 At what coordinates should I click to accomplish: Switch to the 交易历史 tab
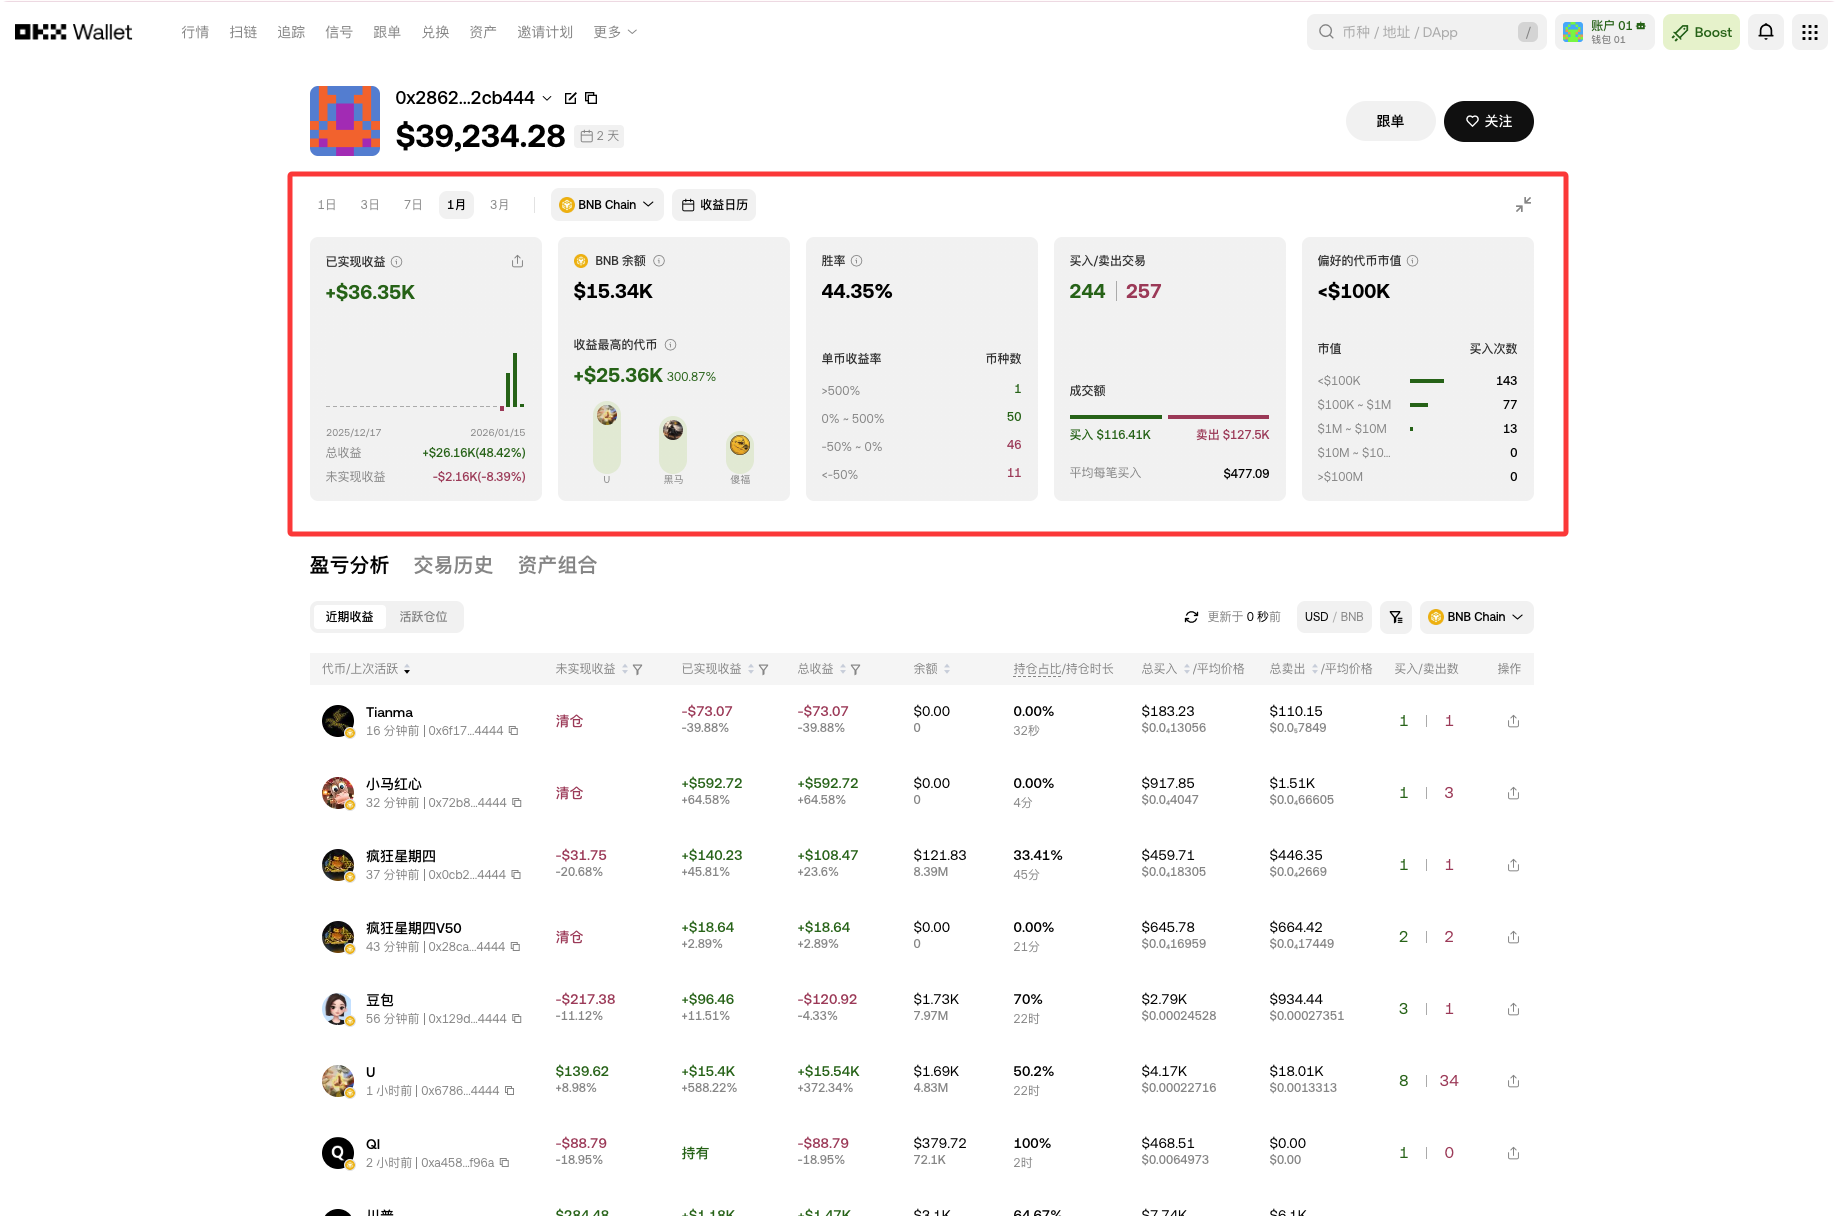click(453, 565)
